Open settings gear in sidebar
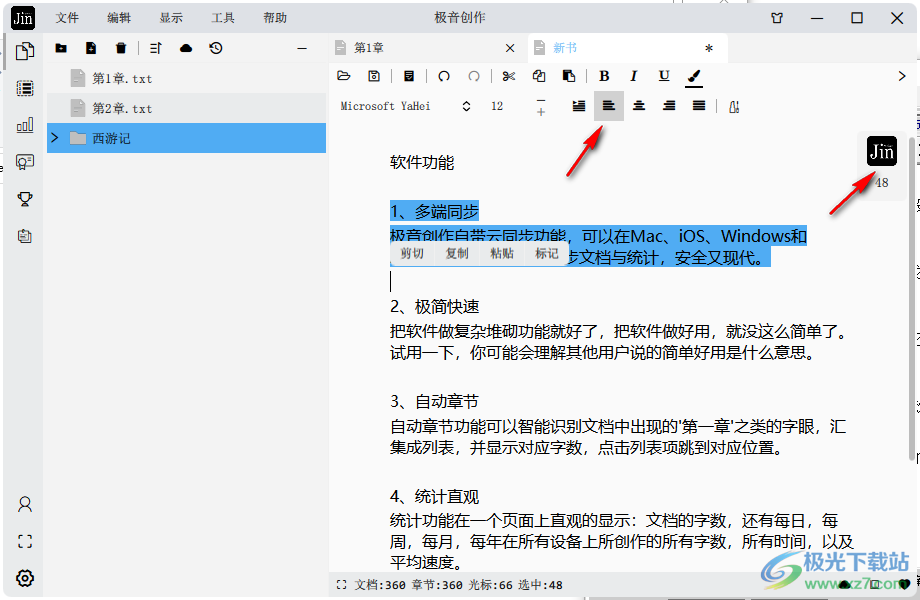920x600 pixels. (x=25, y=578)
